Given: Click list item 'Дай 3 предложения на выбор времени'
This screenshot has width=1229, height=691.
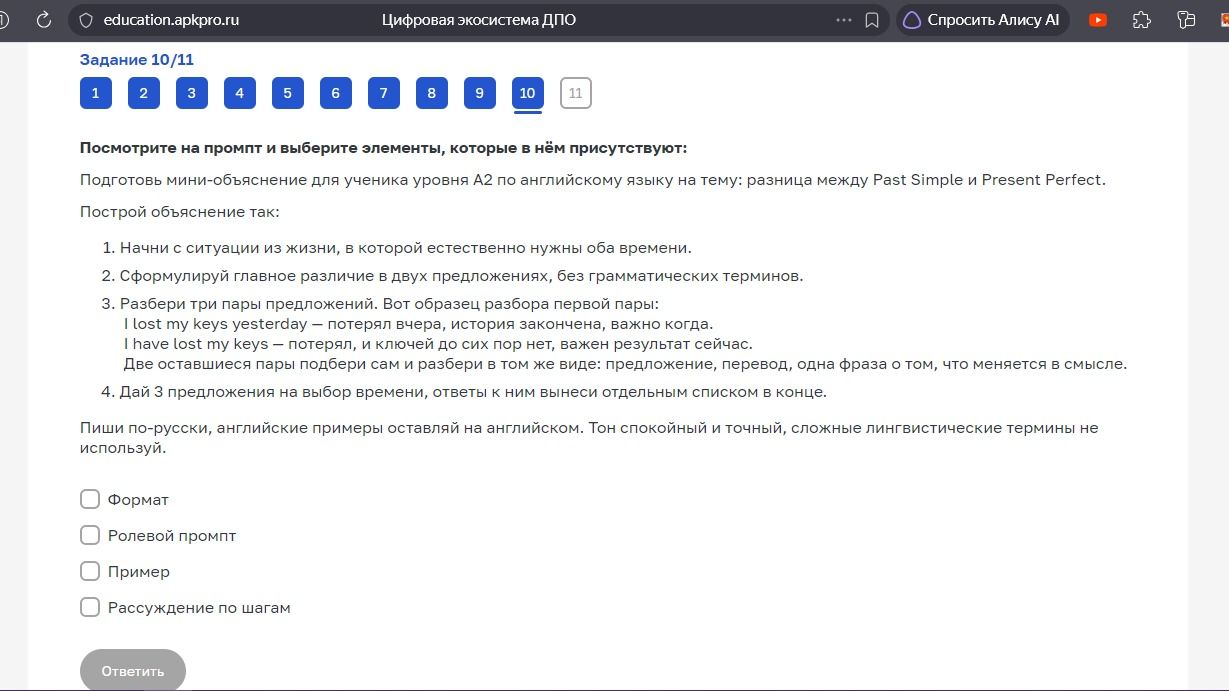Looking at the screenshot, I should point(473,392).
